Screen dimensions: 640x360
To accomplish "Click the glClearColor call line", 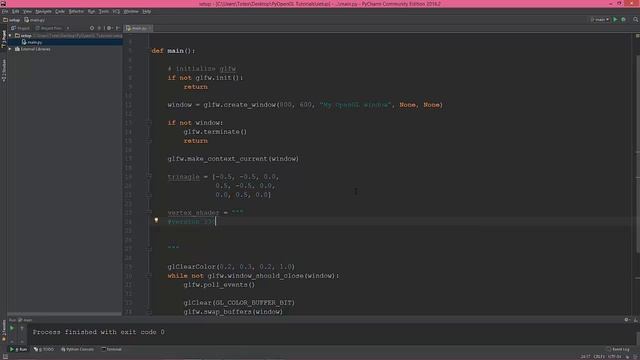I will coord(231,267).
